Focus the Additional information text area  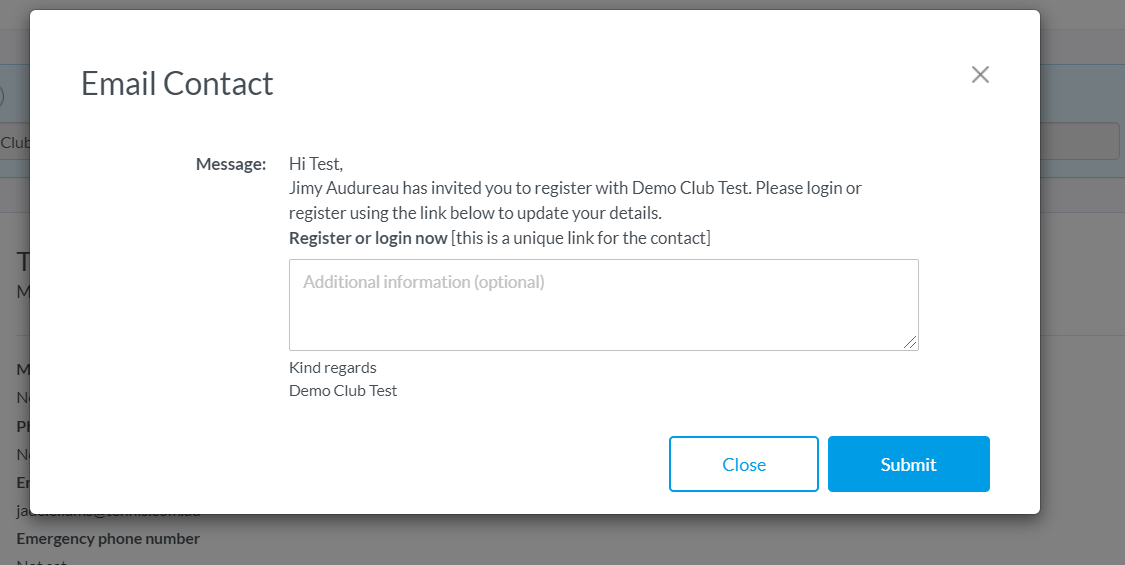[603, 304]
